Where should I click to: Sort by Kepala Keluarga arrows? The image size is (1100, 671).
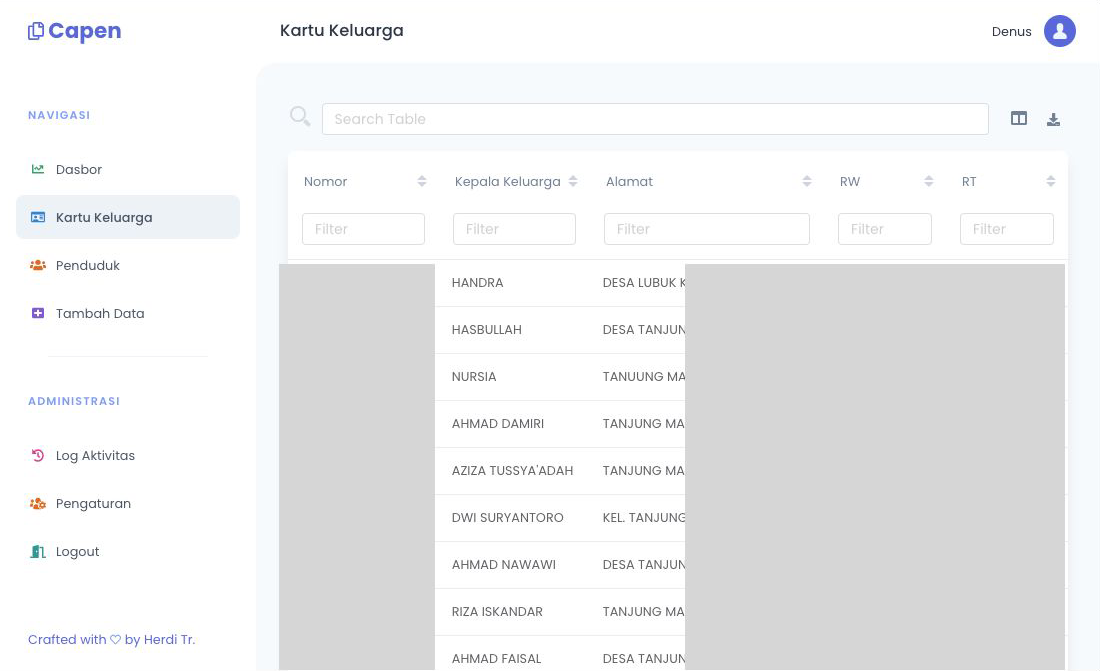[573, 181]
